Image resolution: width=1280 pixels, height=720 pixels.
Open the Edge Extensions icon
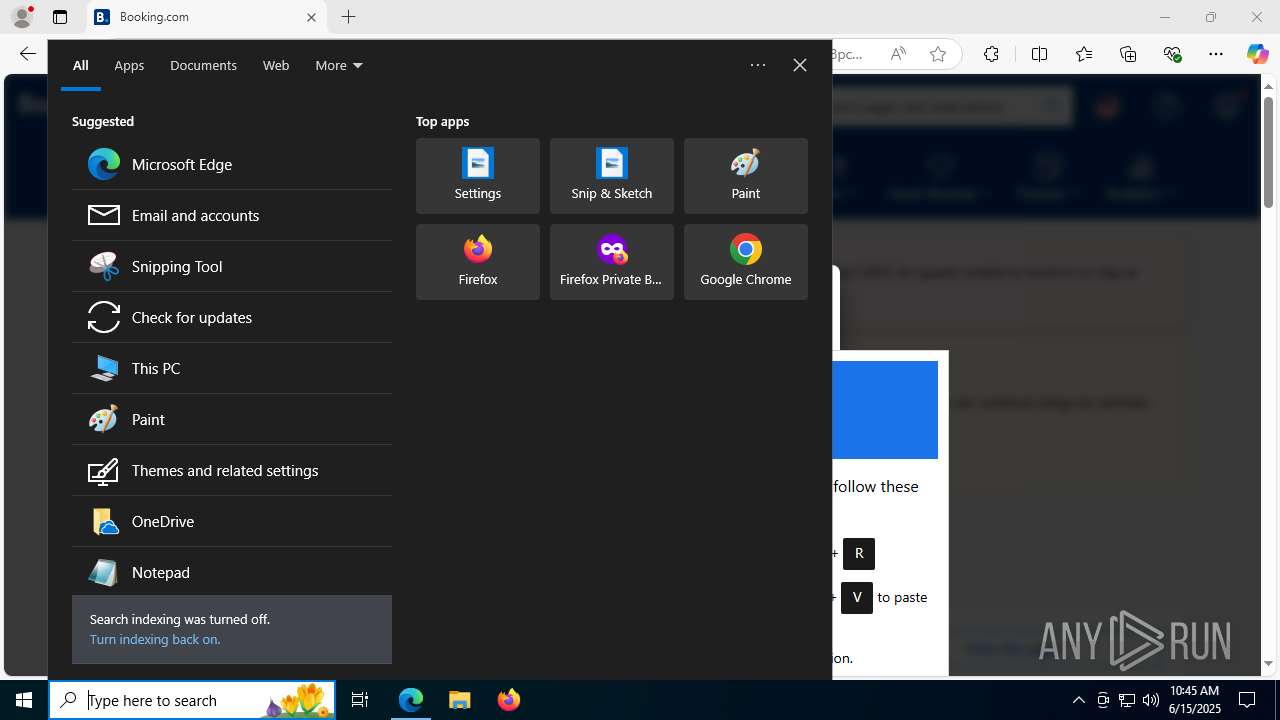991,54
